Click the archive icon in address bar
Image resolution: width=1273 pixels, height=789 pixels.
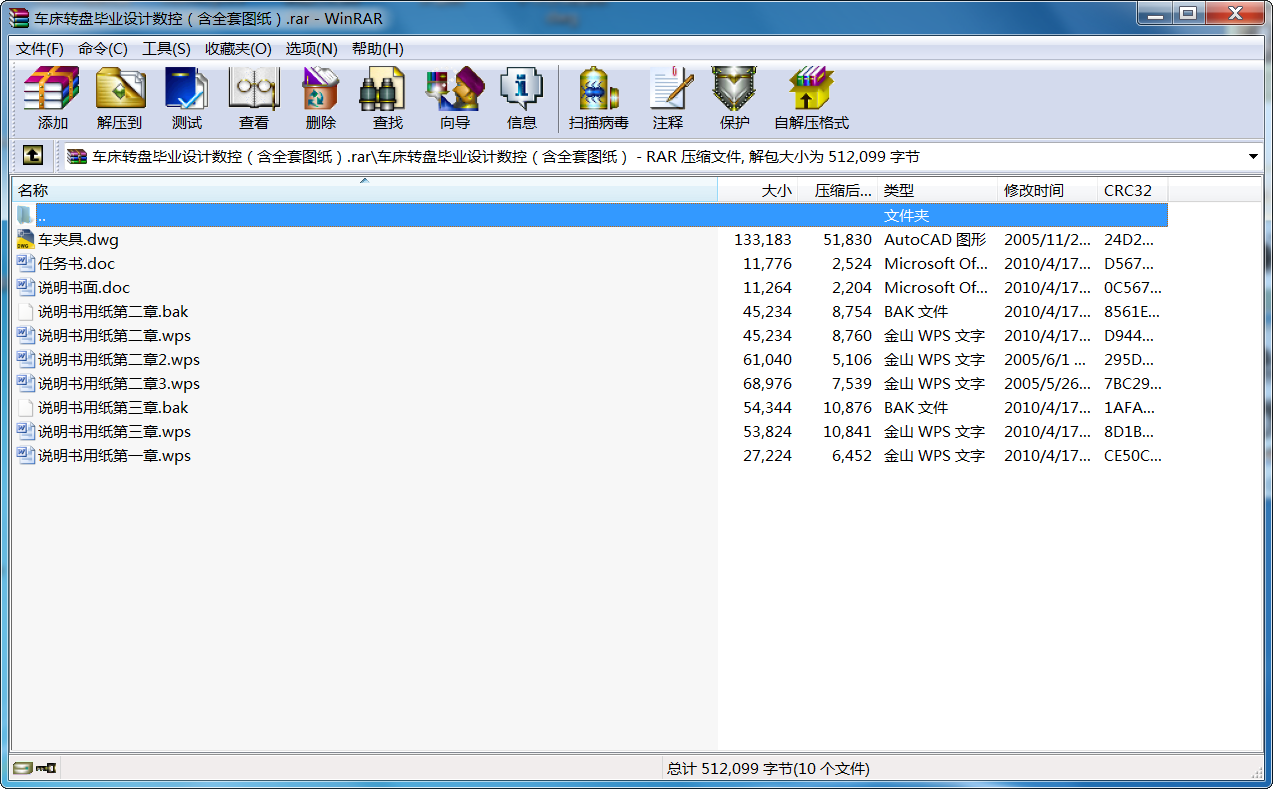pyautogui.click(x=77, y=157)
